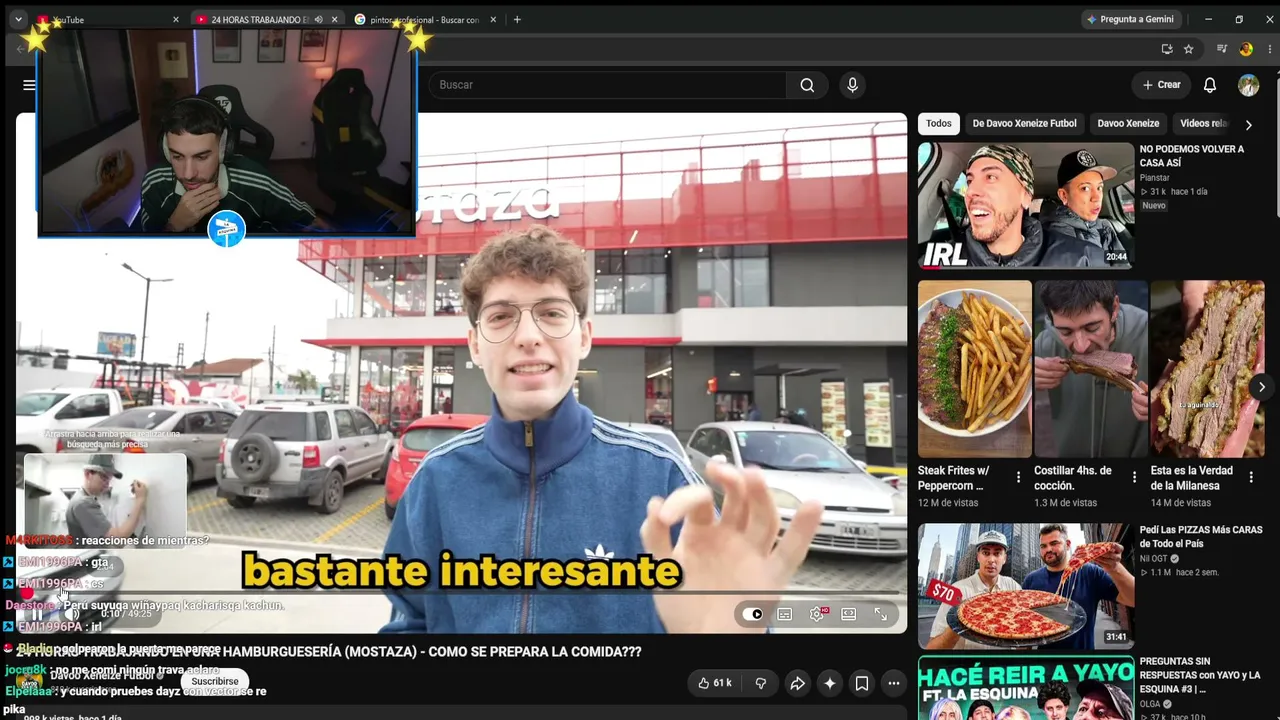The height and width of the screenshot is (720, 1280).
Task: Click in the YouTube search field
Action: click(607, 85)
